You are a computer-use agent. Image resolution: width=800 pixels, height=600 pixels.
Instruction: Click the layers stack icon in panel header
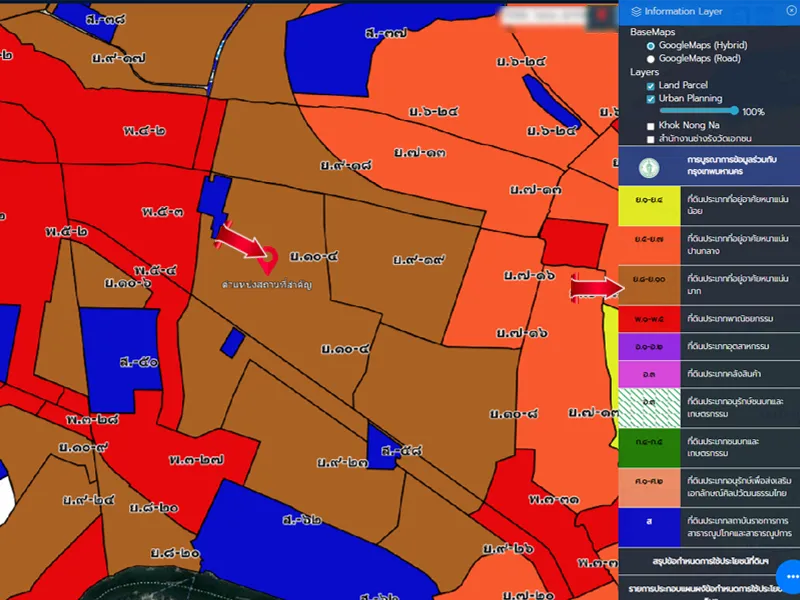pos(636,11)
